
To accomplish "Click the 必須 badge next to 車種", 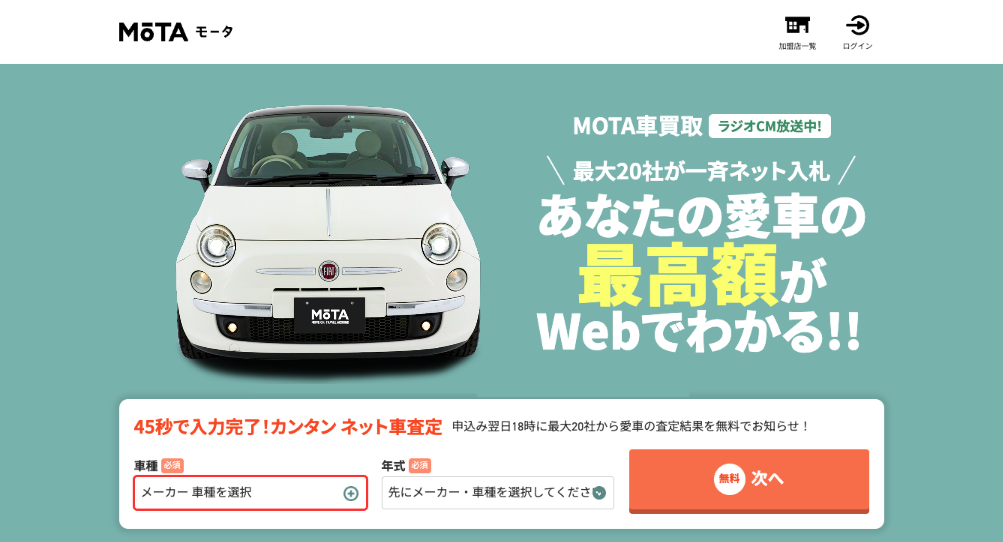I will click(x=172, y=465).
